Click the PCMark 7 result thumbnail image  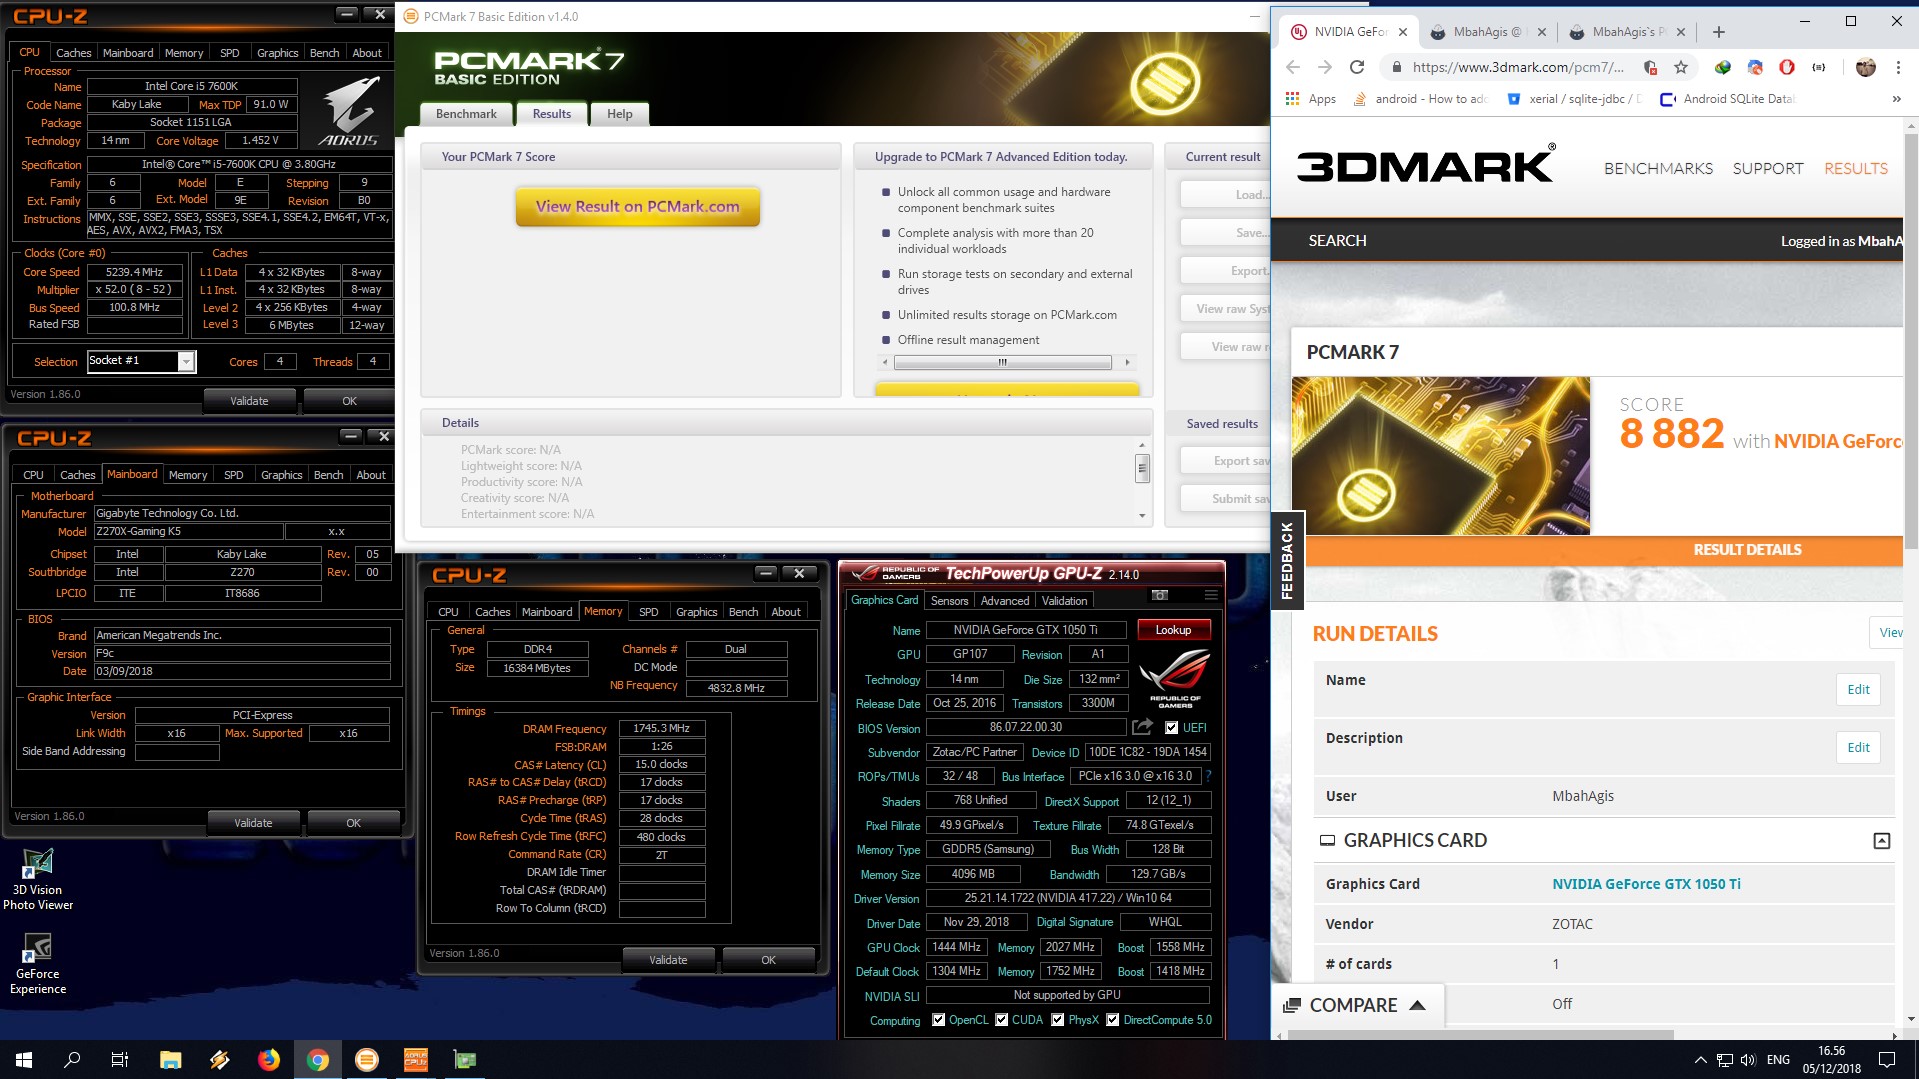[1441, 456]
